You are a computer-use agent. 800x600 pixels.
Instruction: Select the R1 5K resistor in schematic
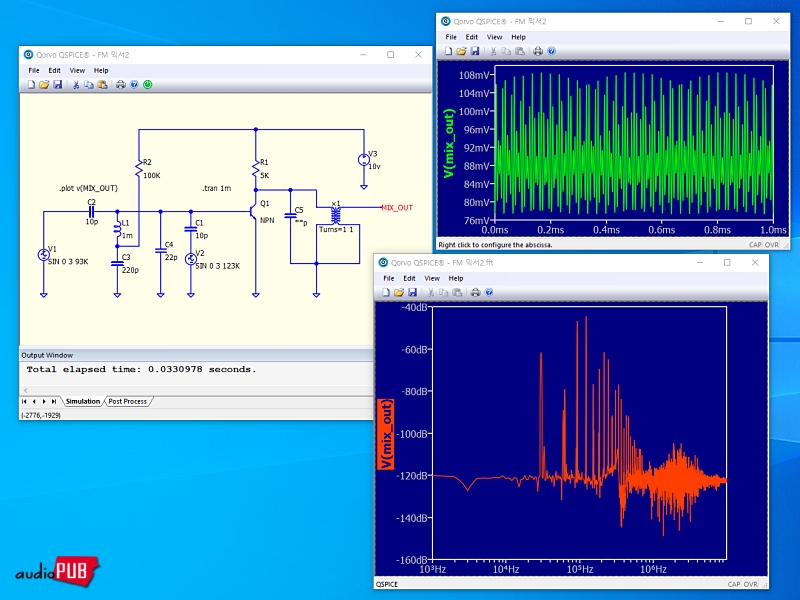pyautogui.click(x=256, y=169)
